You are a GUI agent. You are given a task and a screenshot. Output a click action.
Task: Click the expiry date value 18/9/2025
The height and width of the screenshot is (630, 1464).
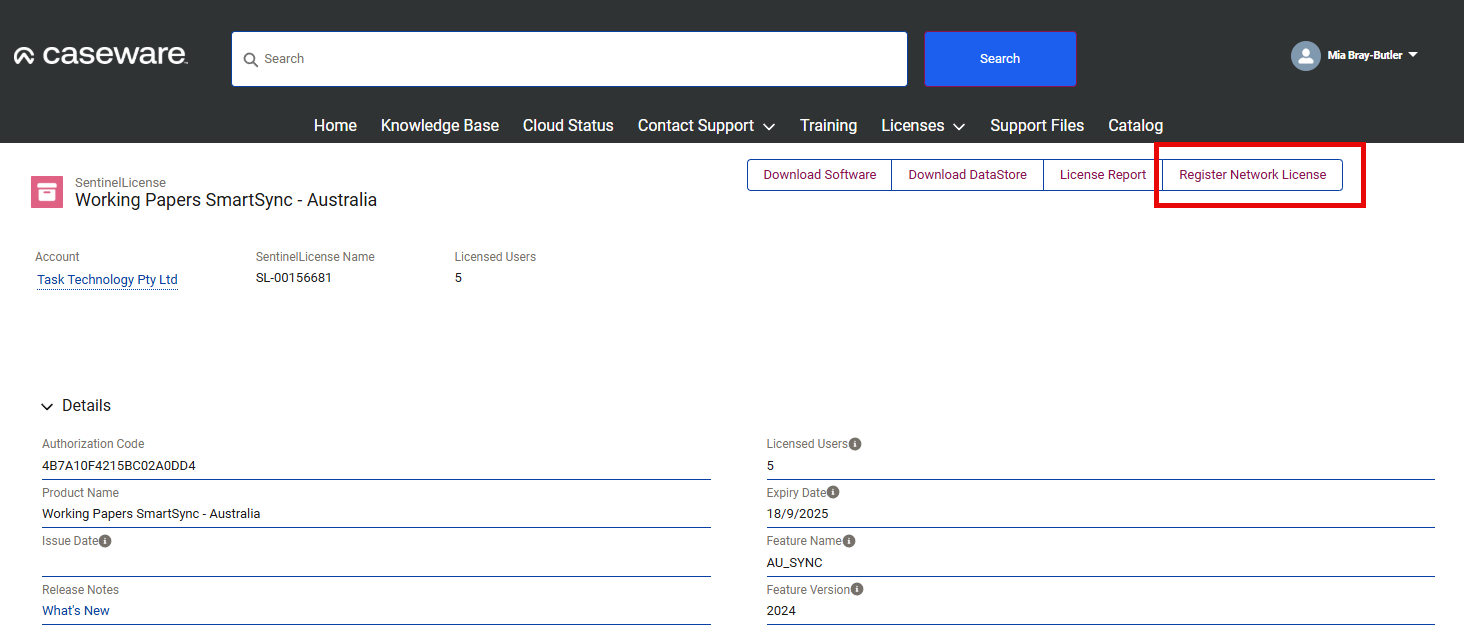(797, 514)
